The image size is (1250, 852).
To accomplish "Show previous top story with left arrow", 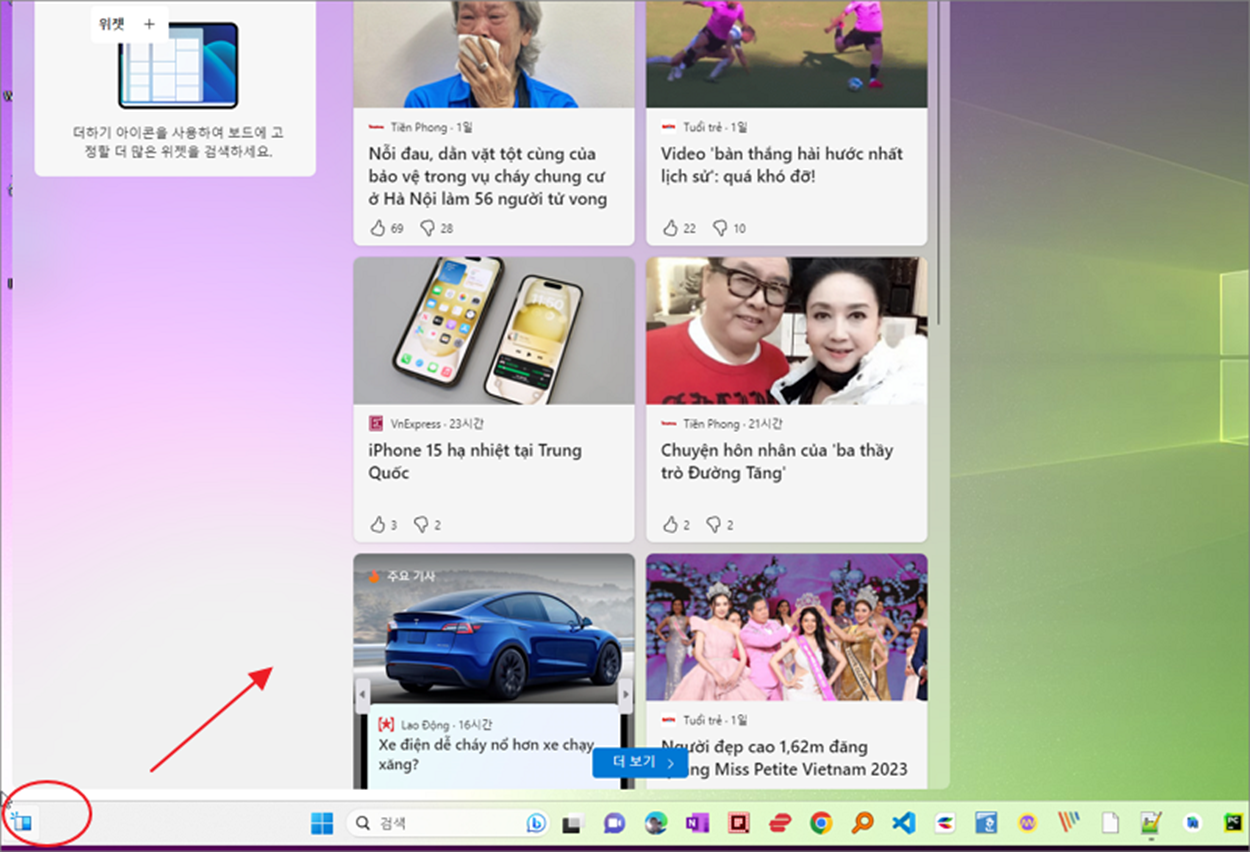I will [x=361, y=695].
